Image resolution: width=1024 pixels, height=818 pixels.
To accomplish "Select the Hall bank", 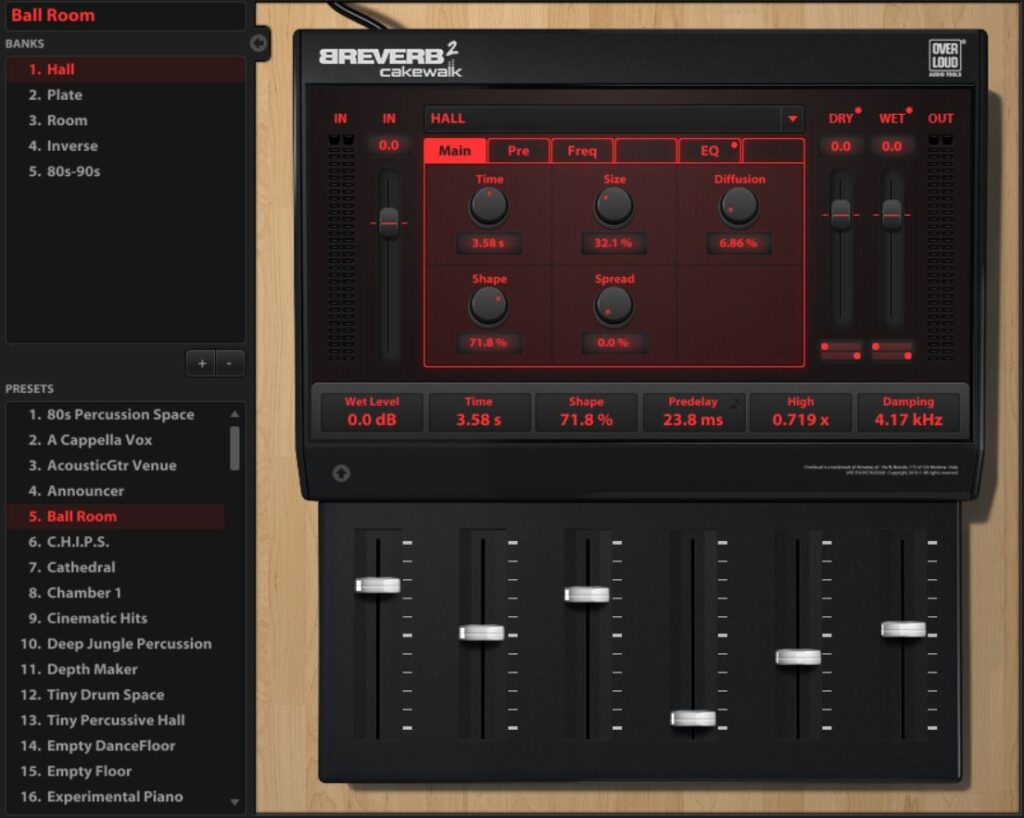I will pos(125,69).
